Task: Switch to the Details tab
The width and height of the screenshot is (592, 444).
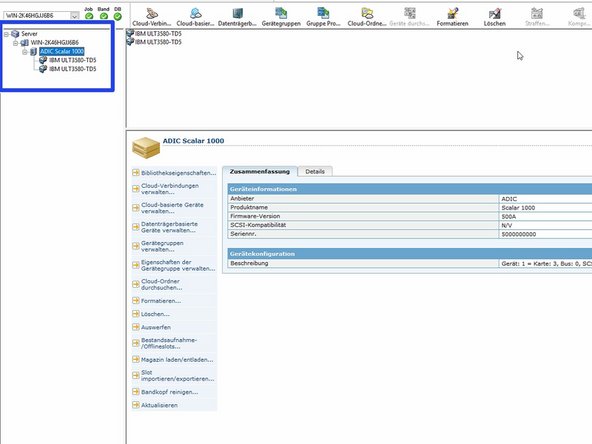Action: click(315, 171)
